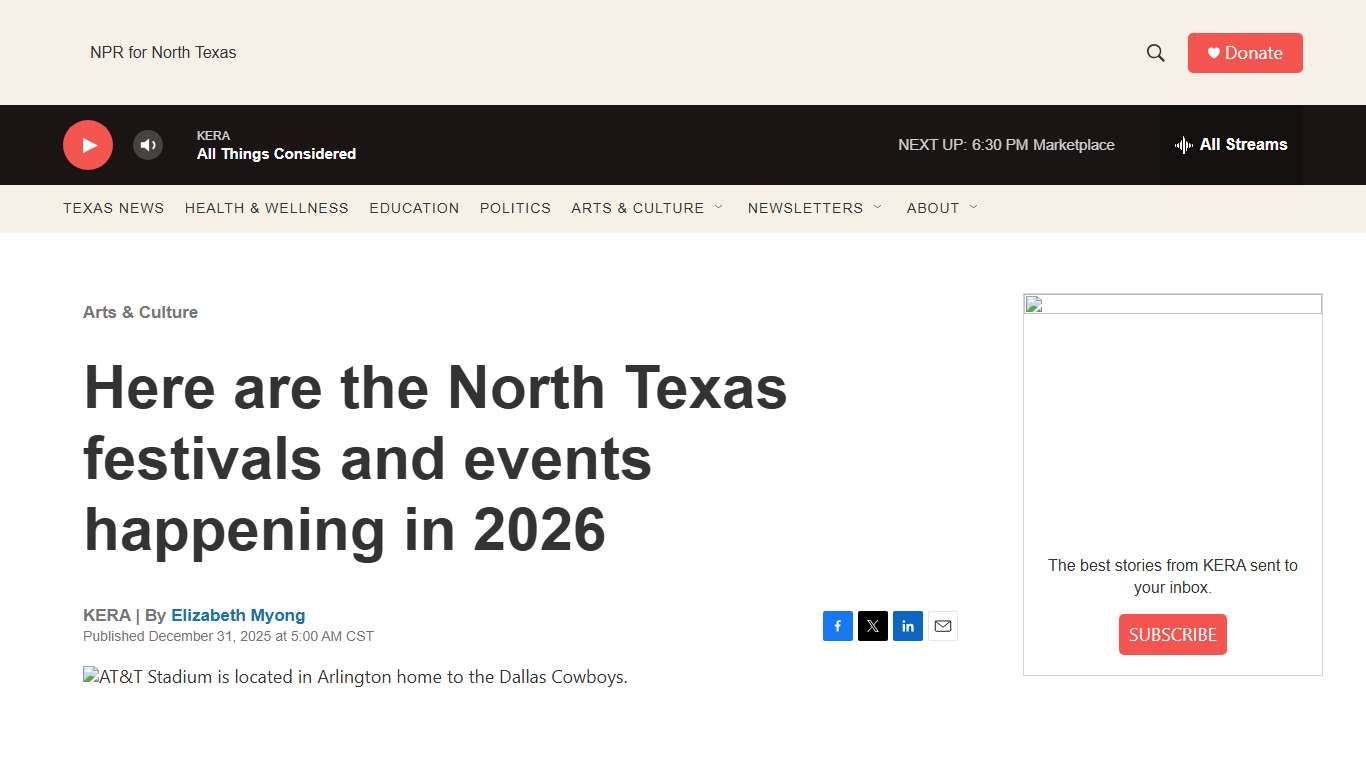Share the article on Facebook

838,626
